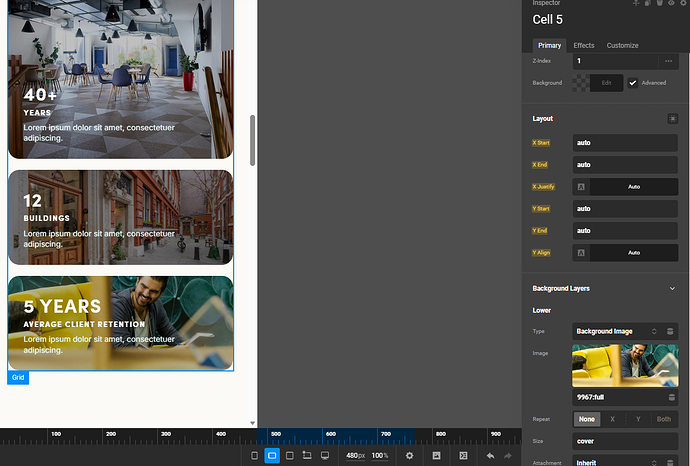Image resolution: width=690 pixels, height=466 pixels.
Task: Collapse the Background Layers section
Action: pos(672,289)
